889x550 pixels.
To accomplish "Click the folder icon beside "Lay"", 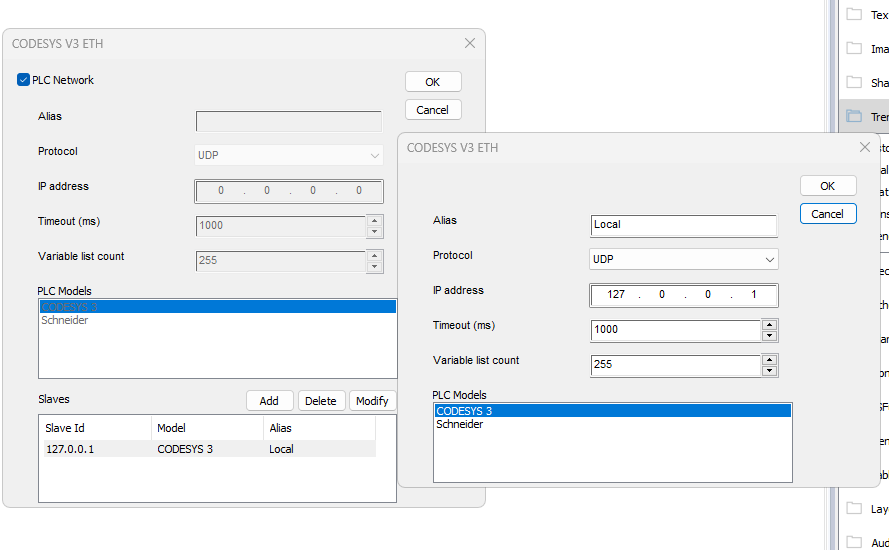I will point(854,508).
